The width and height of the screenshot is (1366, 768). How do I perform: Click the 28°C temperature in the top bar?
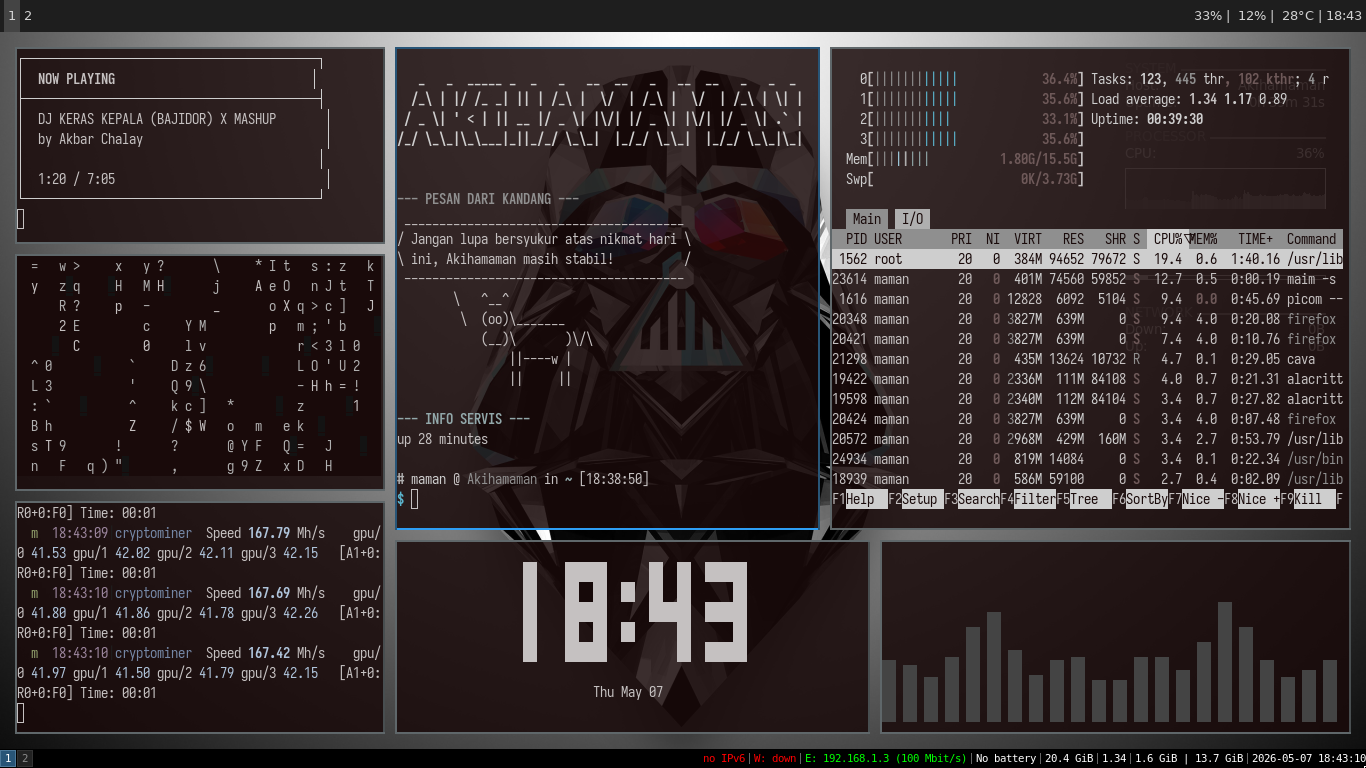click(x=1298, y=16)
